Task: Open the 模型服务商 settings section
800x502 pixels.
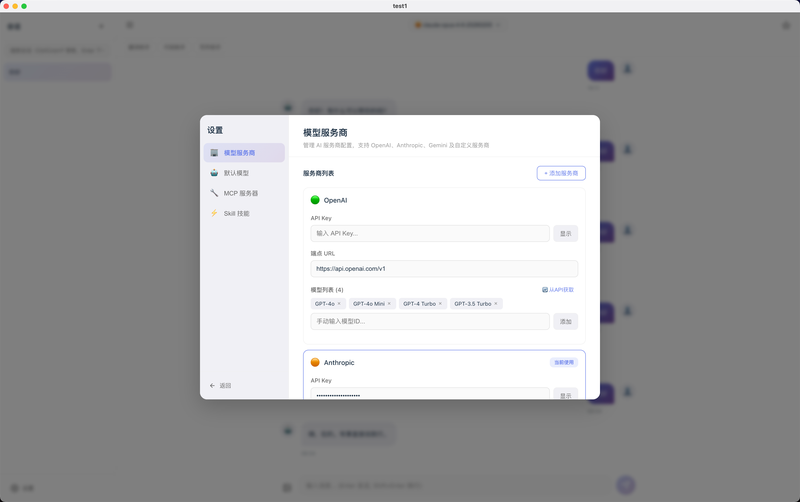Action: coord(244,153)
